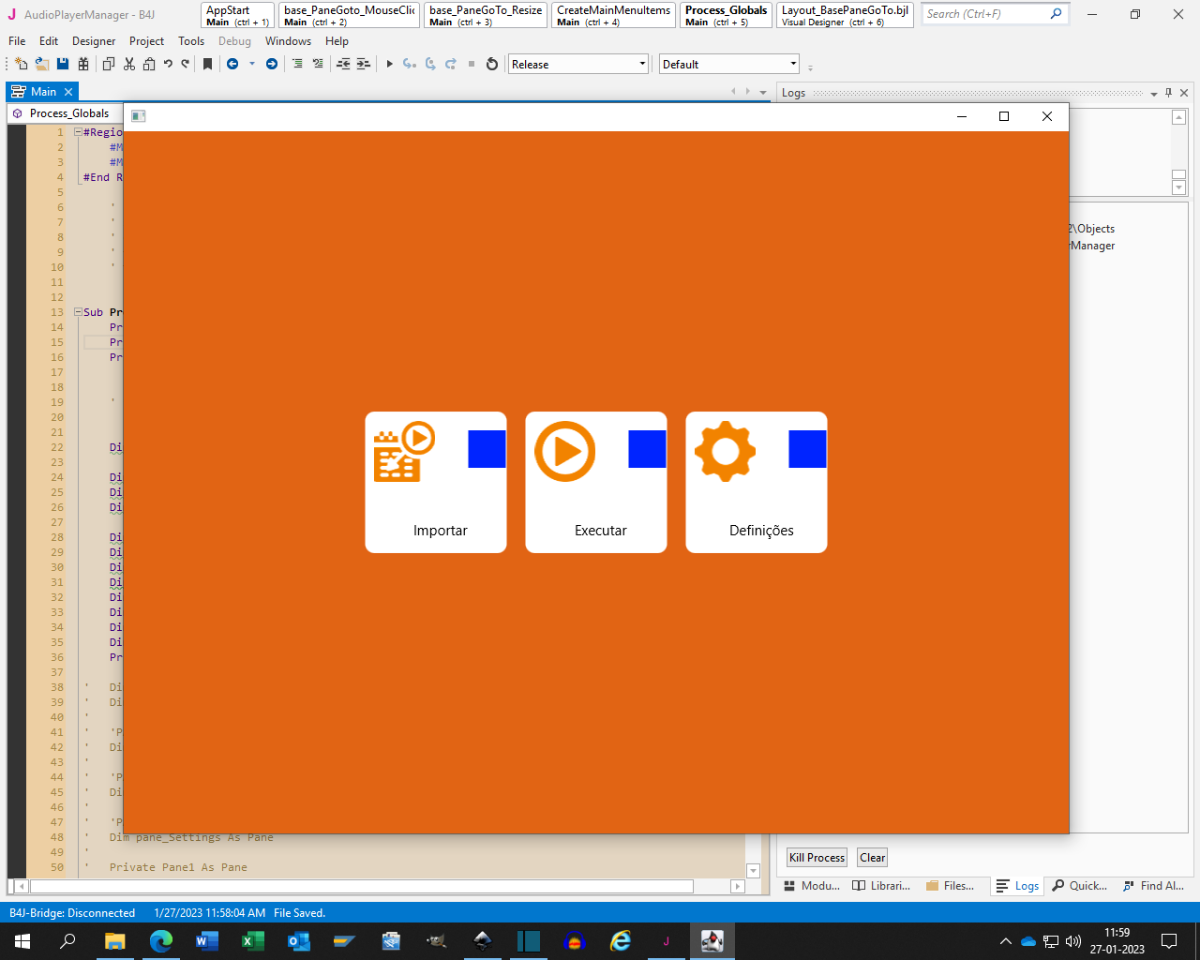The width and height of the screenshot is (1200, 960).
Task: Click the Kill Process button
Action: pos(817,857)
